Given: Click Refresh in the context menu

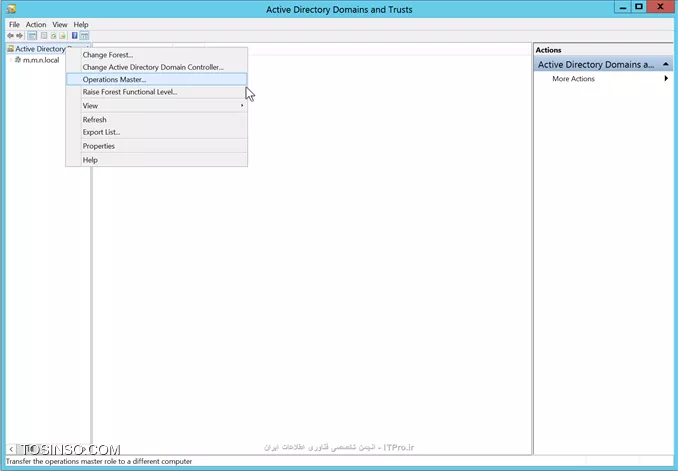Looking at the screenshot, I should 157,119.
